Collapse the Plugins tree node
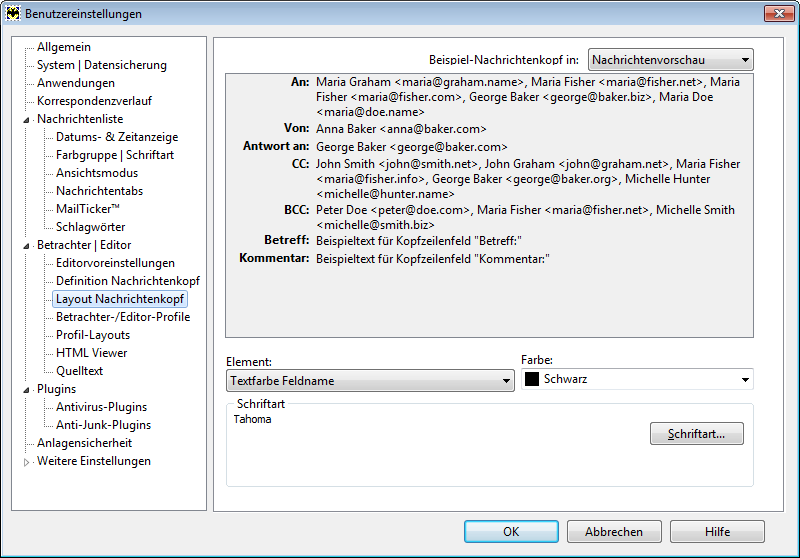The height and width of the screenshot is (558, 800). pyautogui.click(x=26, y=390)
